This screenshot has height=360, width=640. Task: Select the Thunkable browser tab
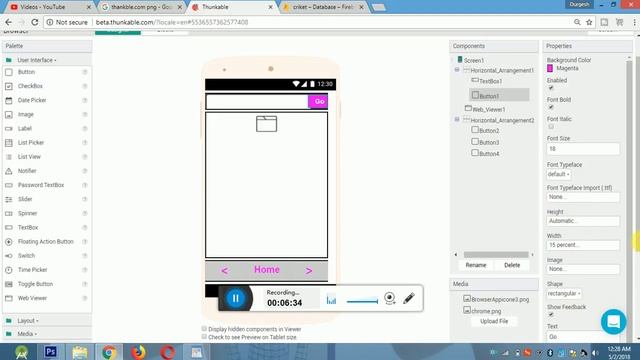tap(231, 7)
